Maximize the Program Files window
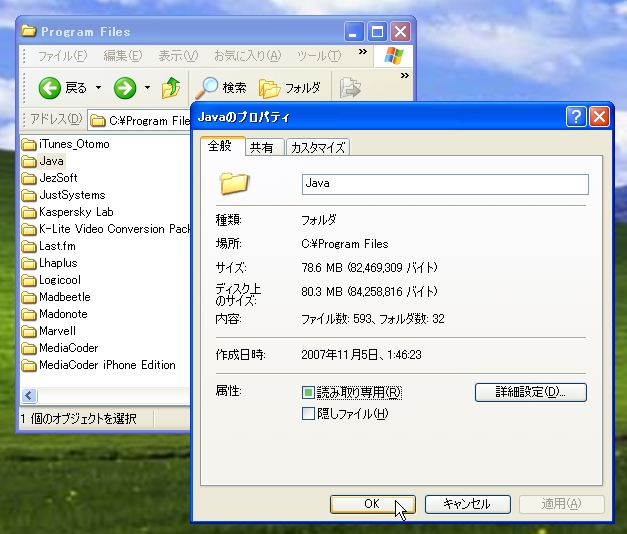627x534 pixels. point(377,31)
